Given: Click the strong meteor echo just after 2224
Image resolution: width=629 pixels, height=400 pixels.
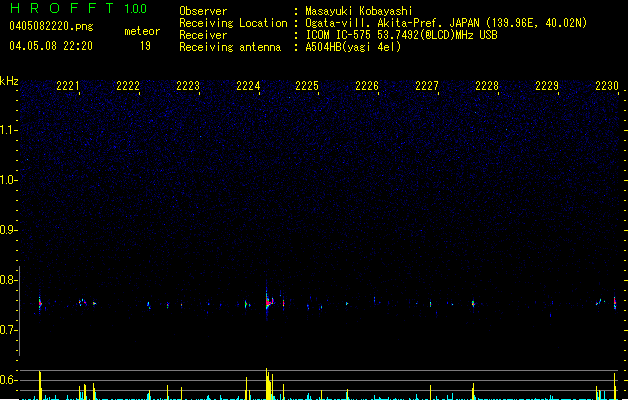Looking at the screenshot, I should [x=269, y=302].
